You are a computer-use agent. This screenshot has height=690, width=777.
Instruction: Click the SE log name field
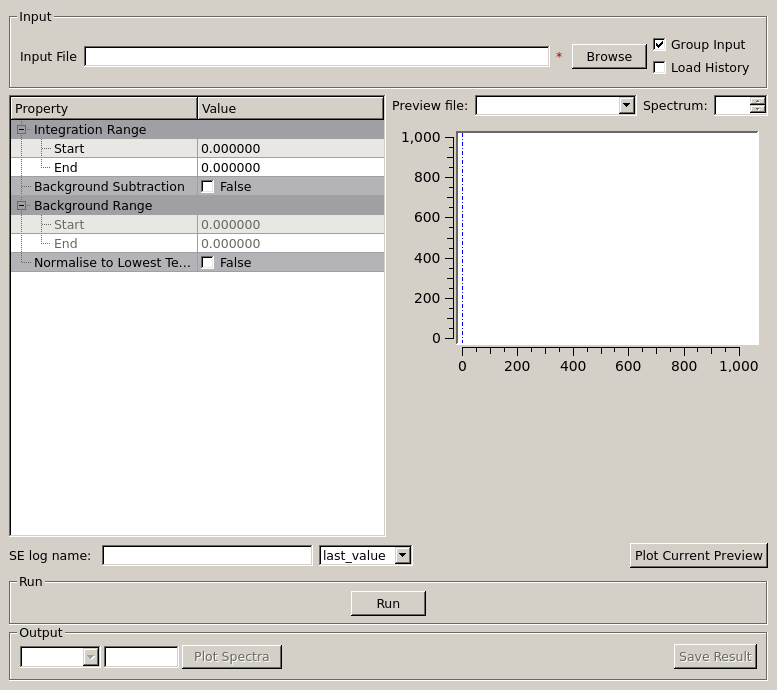click(206, 555)
